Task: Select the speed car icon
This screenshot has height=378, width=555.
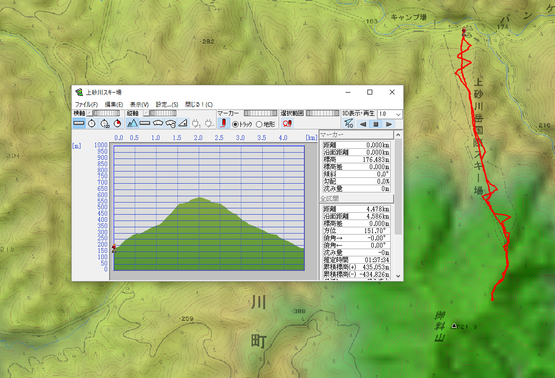Action: (x=158, y=123)
